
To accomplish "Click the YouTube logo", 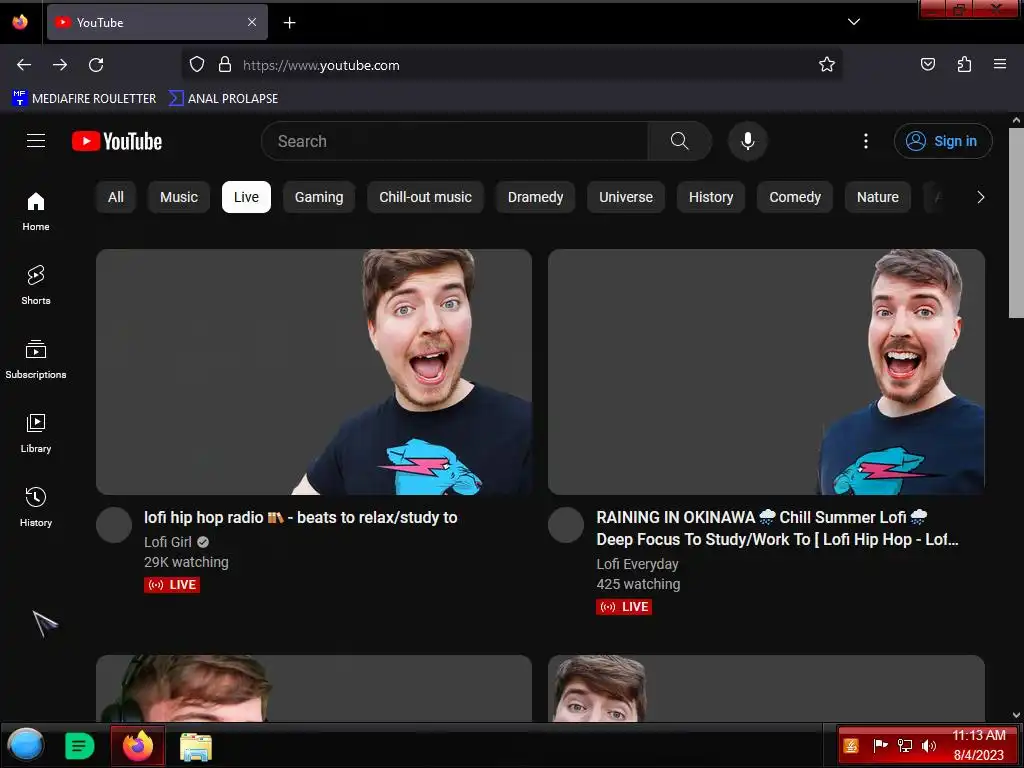I will [117, 141].
